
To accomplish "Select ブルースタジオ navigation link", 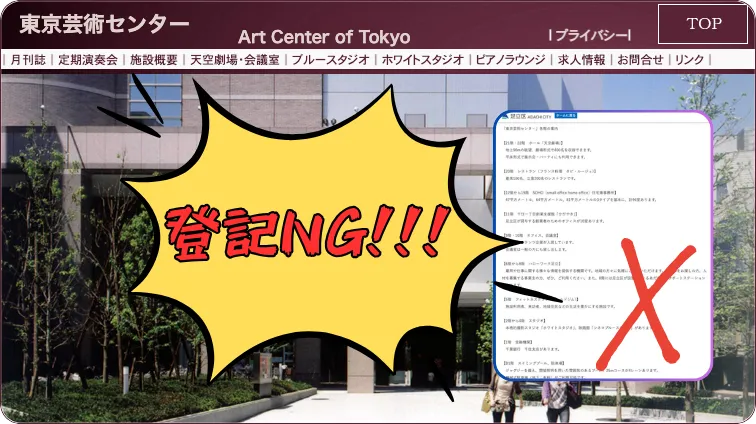I will point(331,60).
